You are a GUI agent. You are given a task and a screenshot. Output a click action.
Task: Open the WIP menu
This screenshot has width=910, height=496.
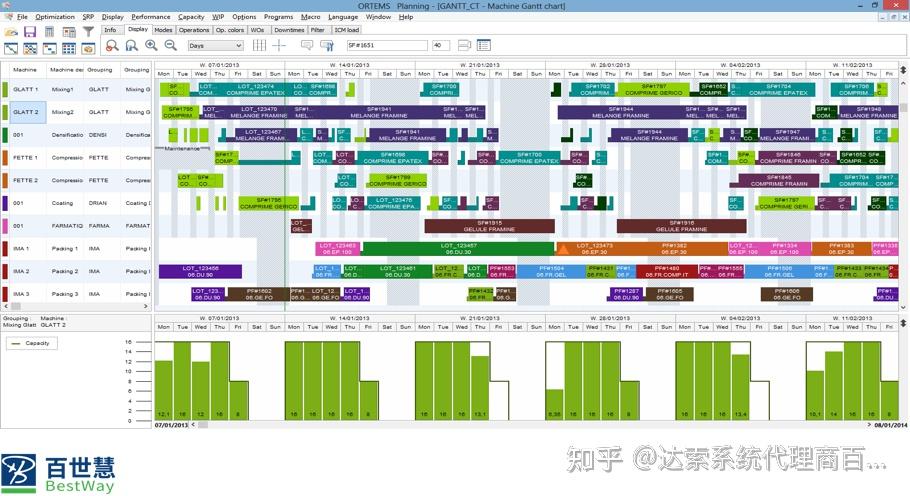pyautogui.click(x=218, y=17)
